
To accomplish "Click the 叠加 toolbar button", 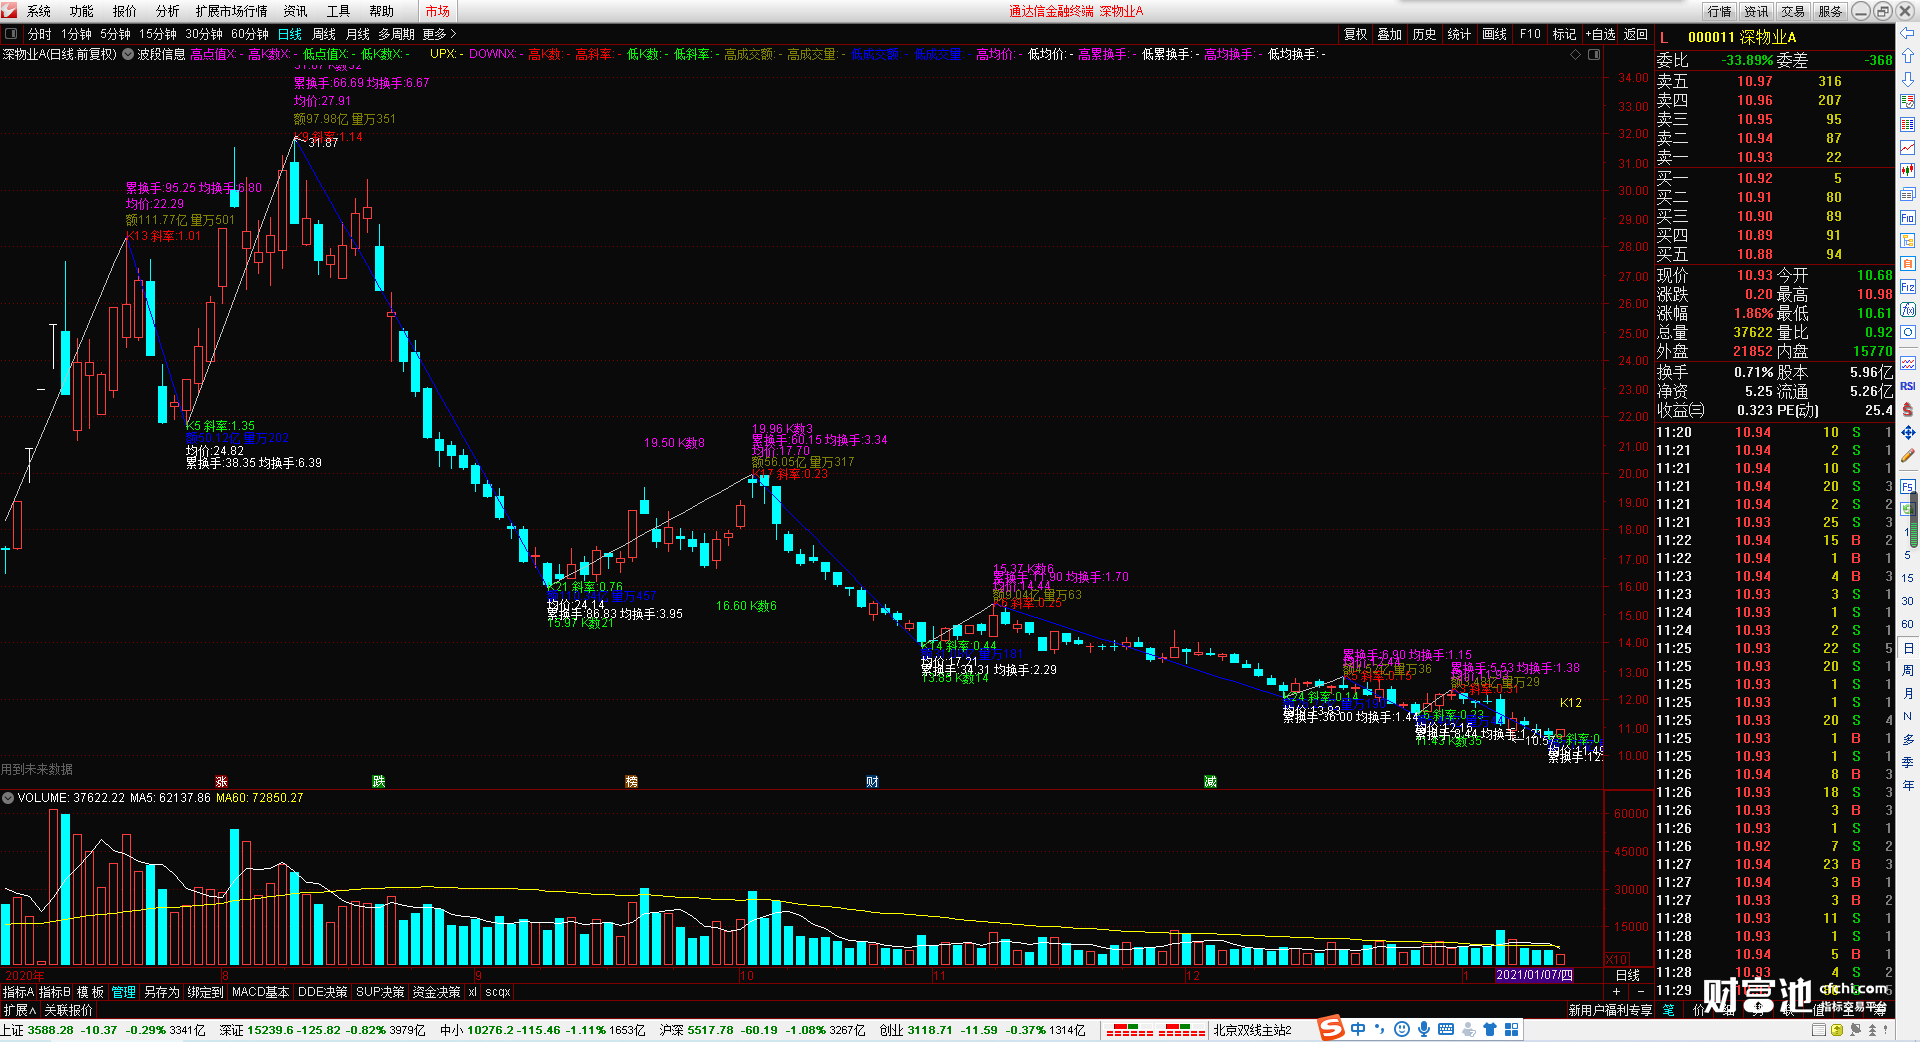I will 1390,34.
